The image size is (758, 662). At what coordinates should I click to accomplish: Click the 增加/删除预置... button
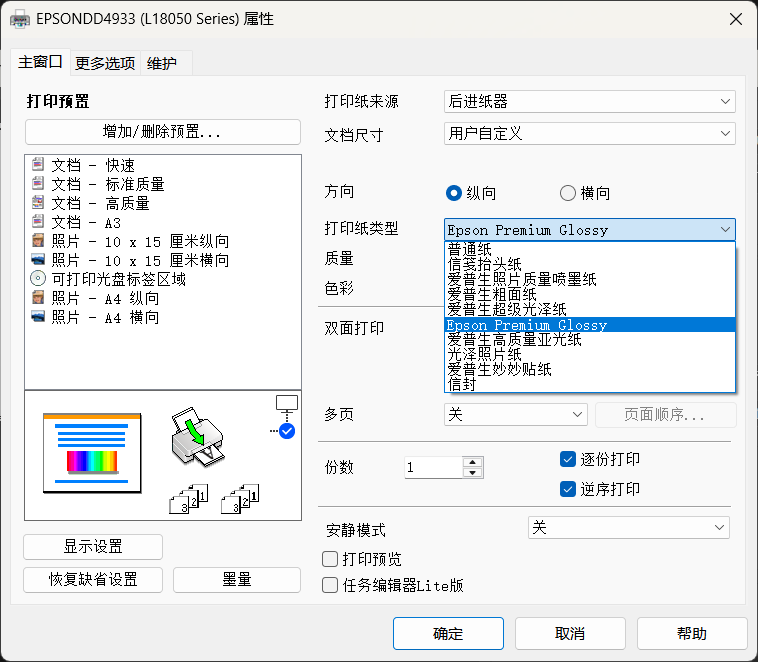pyautogui.click(x=162, y=132)
